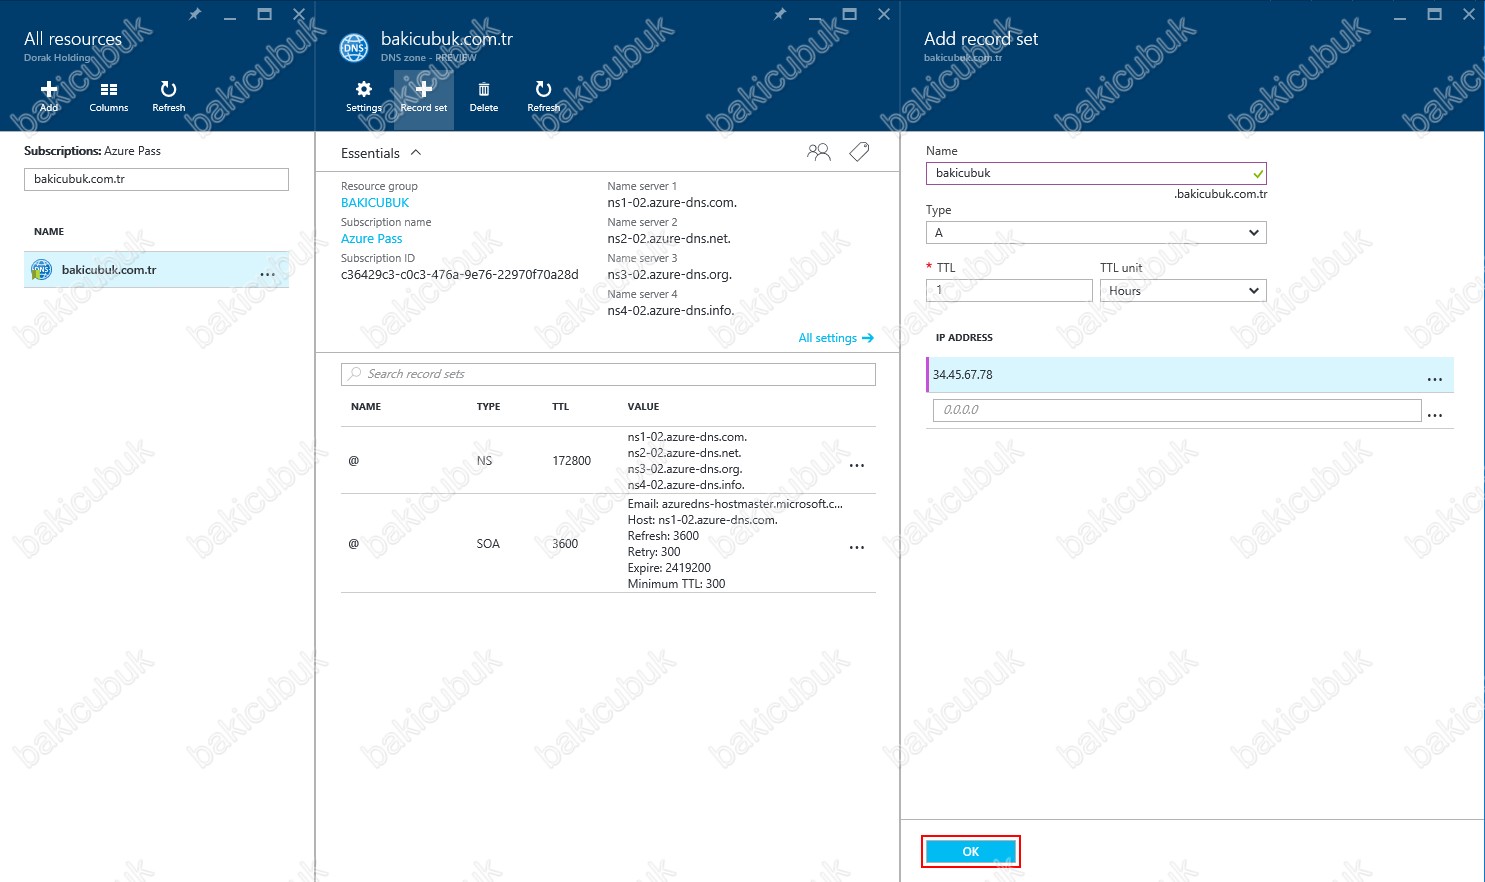This screenshot has height=882, width=1485.
Task: Select the NS record row type cell
Action: click(484, 460)
